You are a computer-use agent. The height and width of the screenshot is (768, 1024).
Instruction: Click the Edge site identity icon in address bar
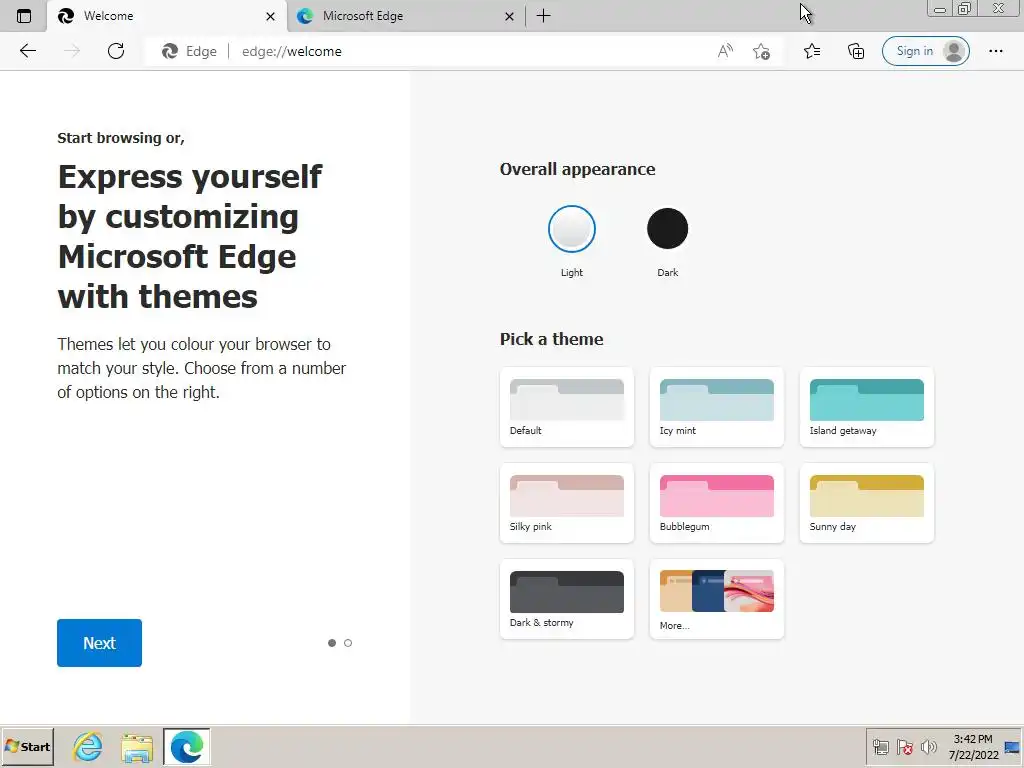(x=189, y=51)
